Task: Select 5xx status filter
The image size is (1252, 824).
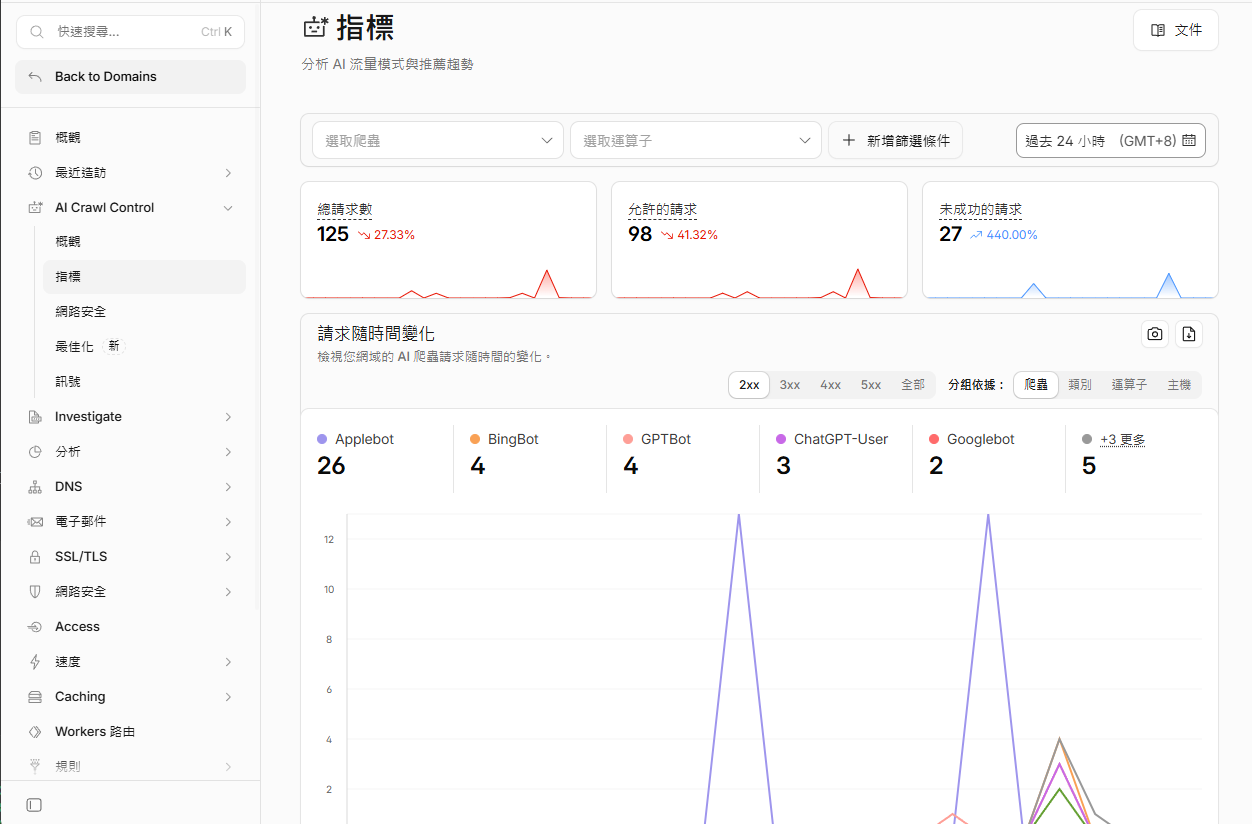Action: pos(871,385)
